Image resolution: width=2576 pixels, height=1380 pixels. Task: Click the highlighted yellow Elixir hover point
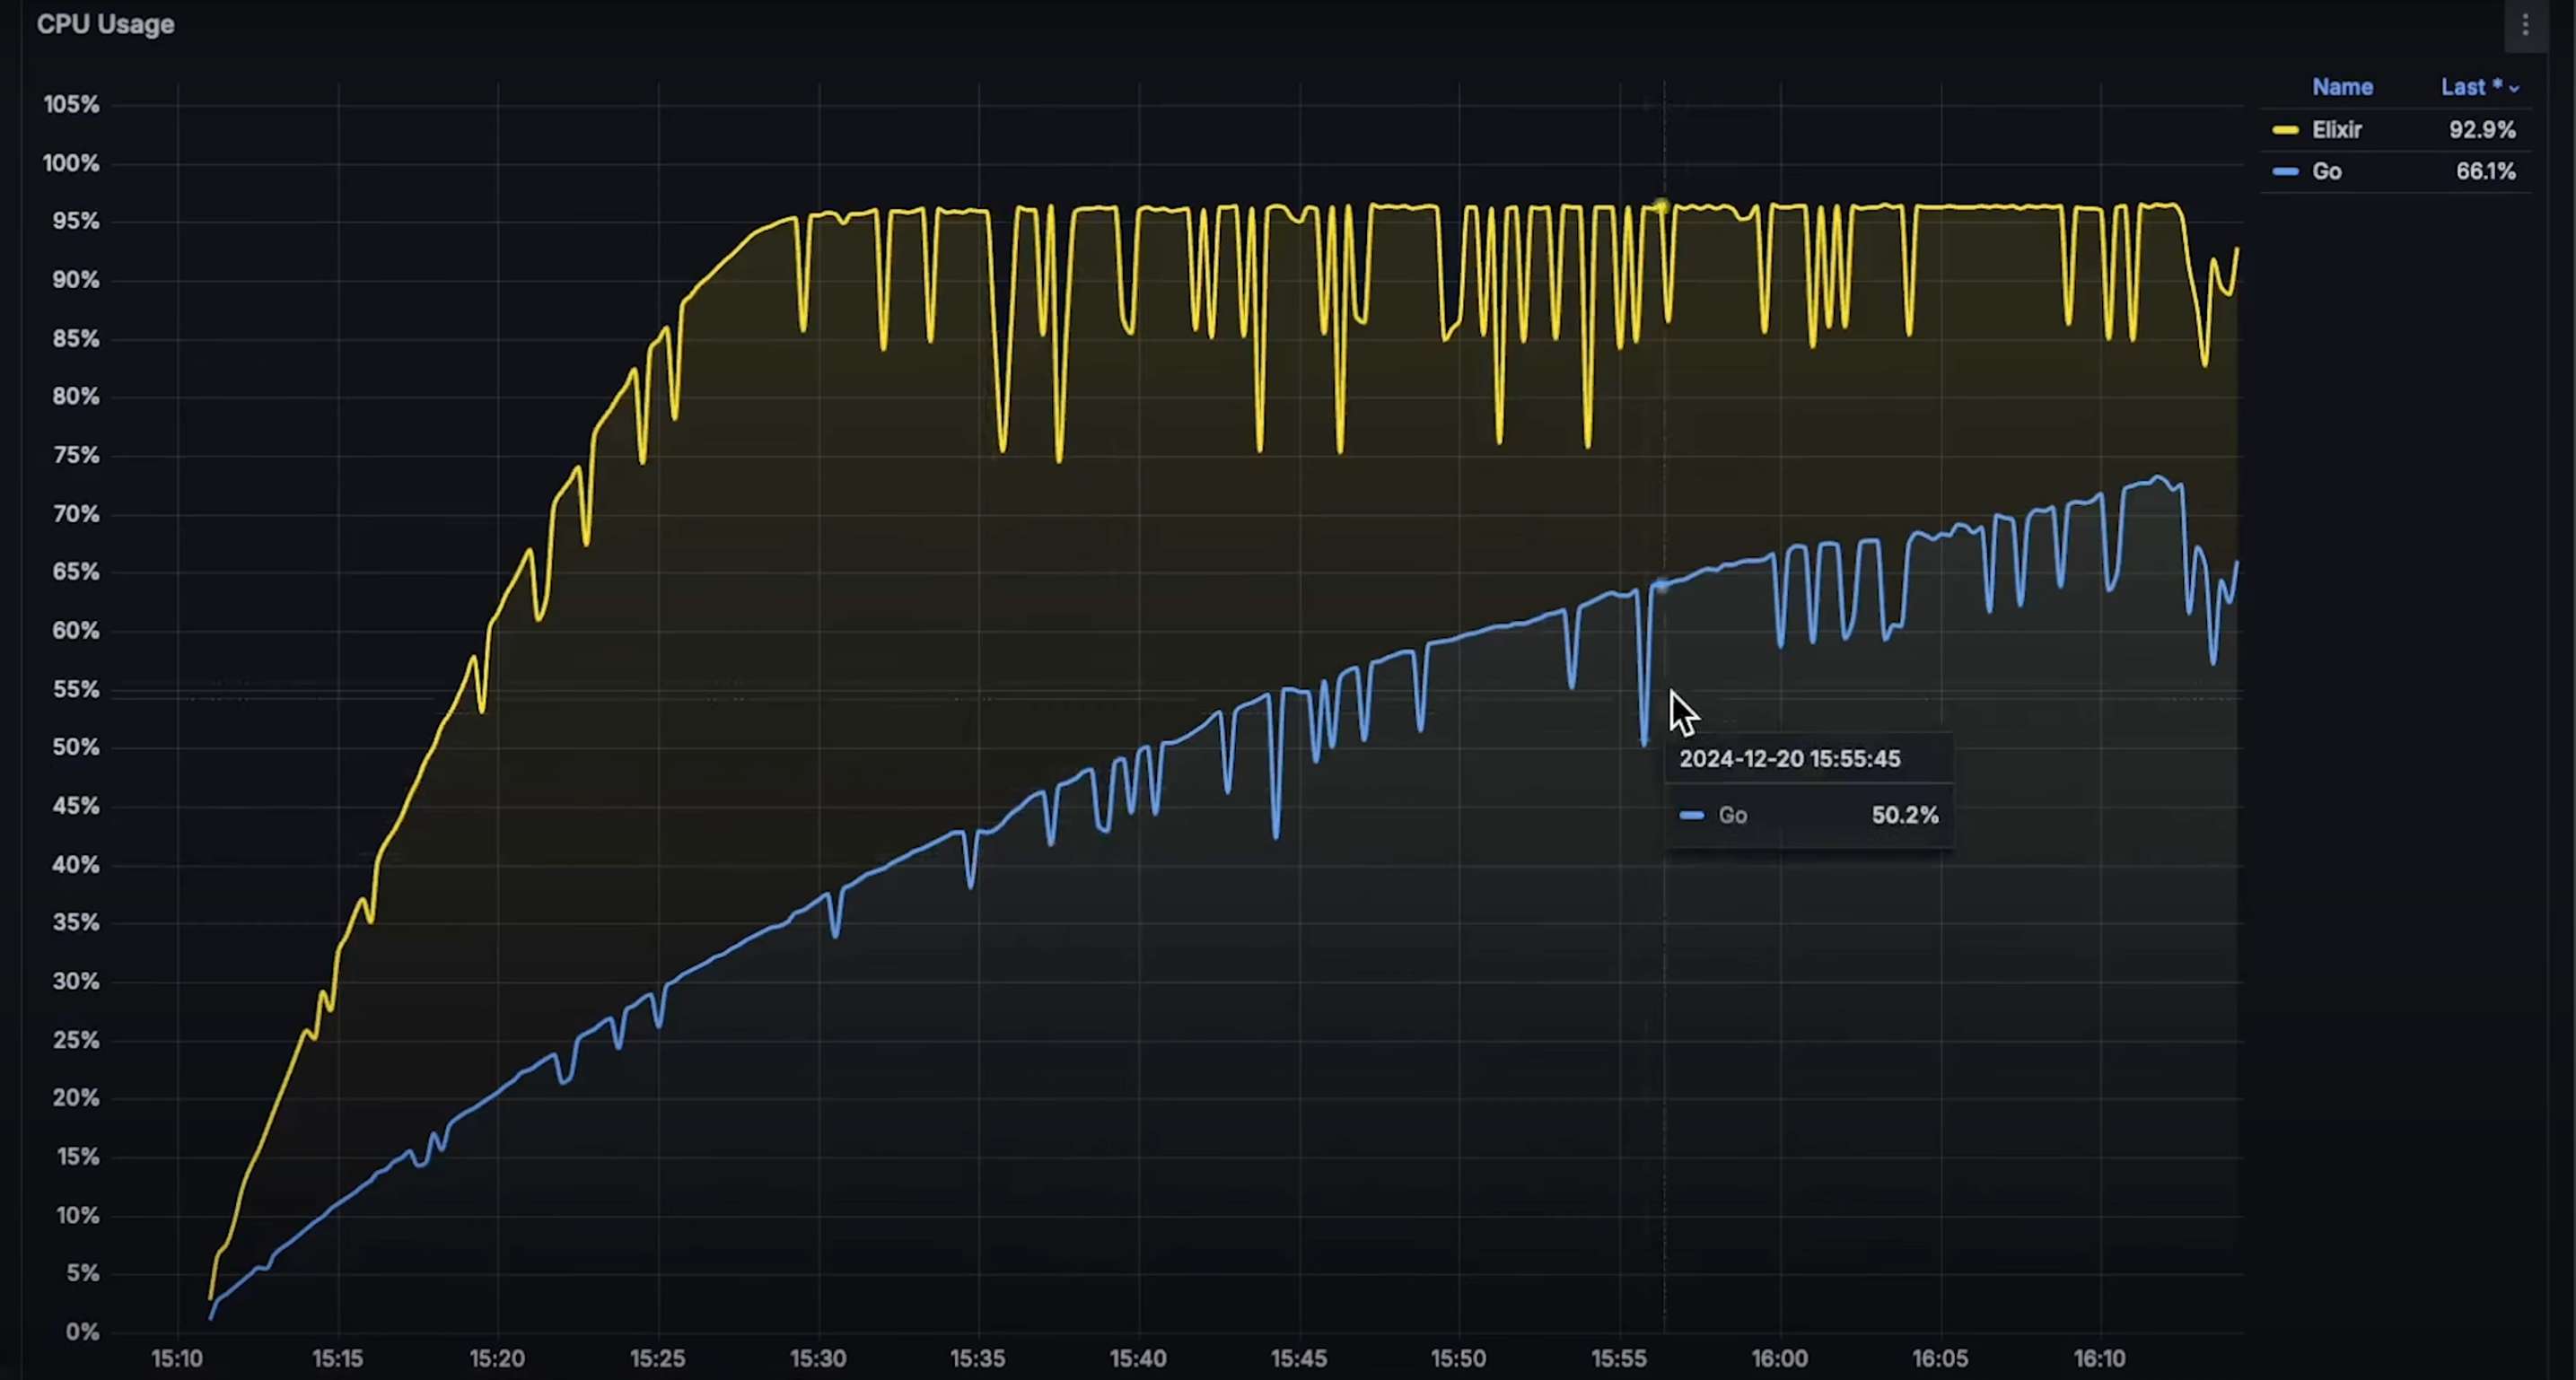pyautogui.click(x=1661, y=206)
